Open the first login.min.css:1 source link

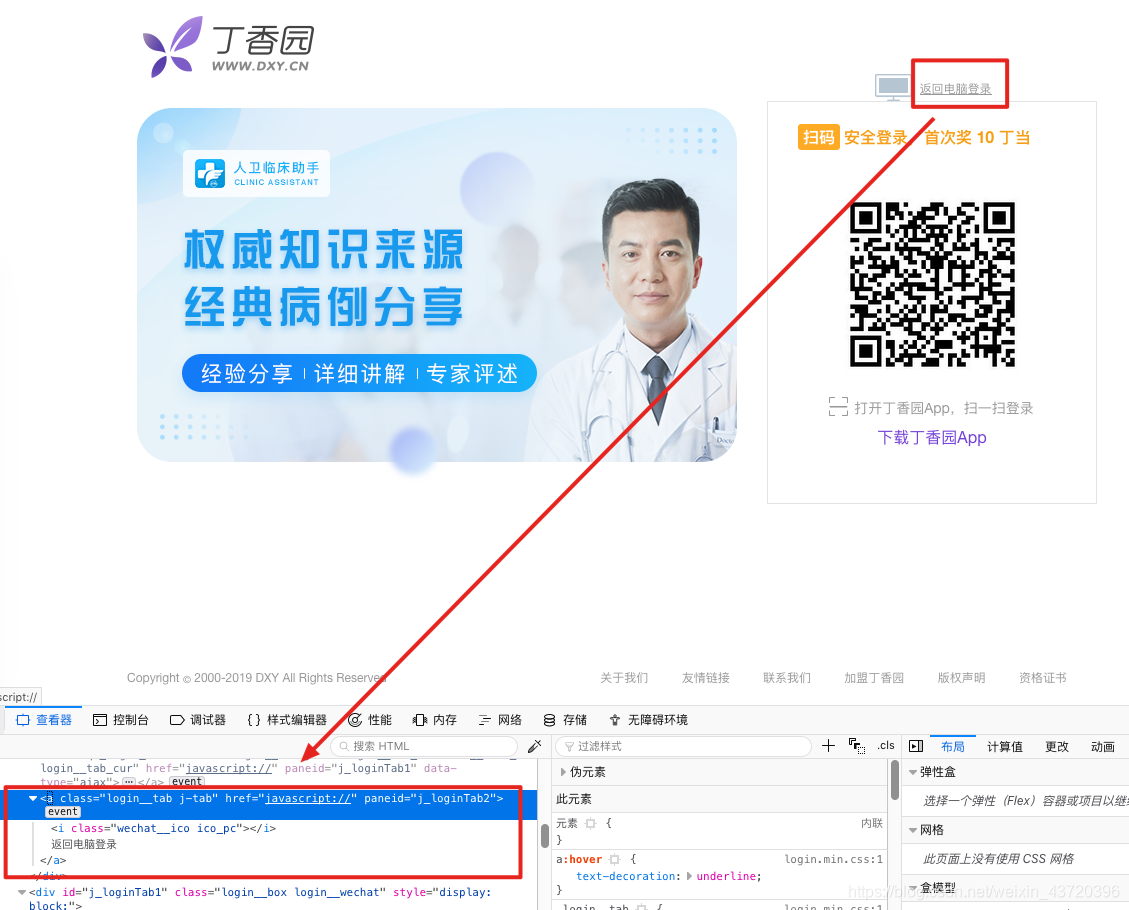pos(833,859)
